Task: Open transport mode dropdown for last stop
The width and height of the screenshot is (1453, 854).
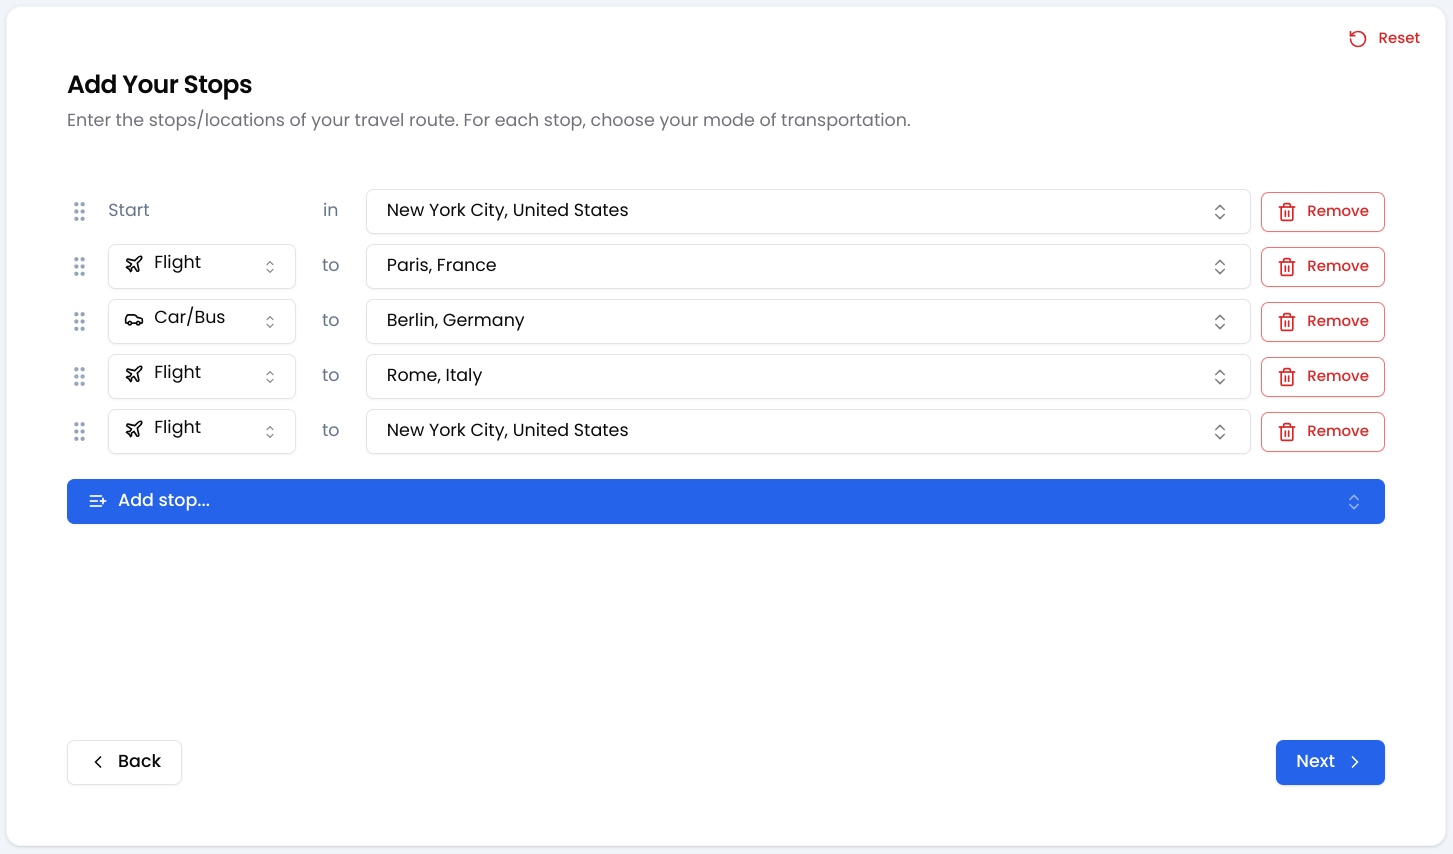Action: (201, 431)
